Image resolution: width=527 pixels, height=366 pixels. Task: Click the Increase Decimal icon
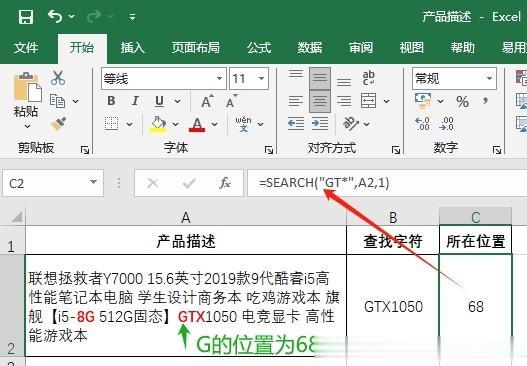point(422,124)
